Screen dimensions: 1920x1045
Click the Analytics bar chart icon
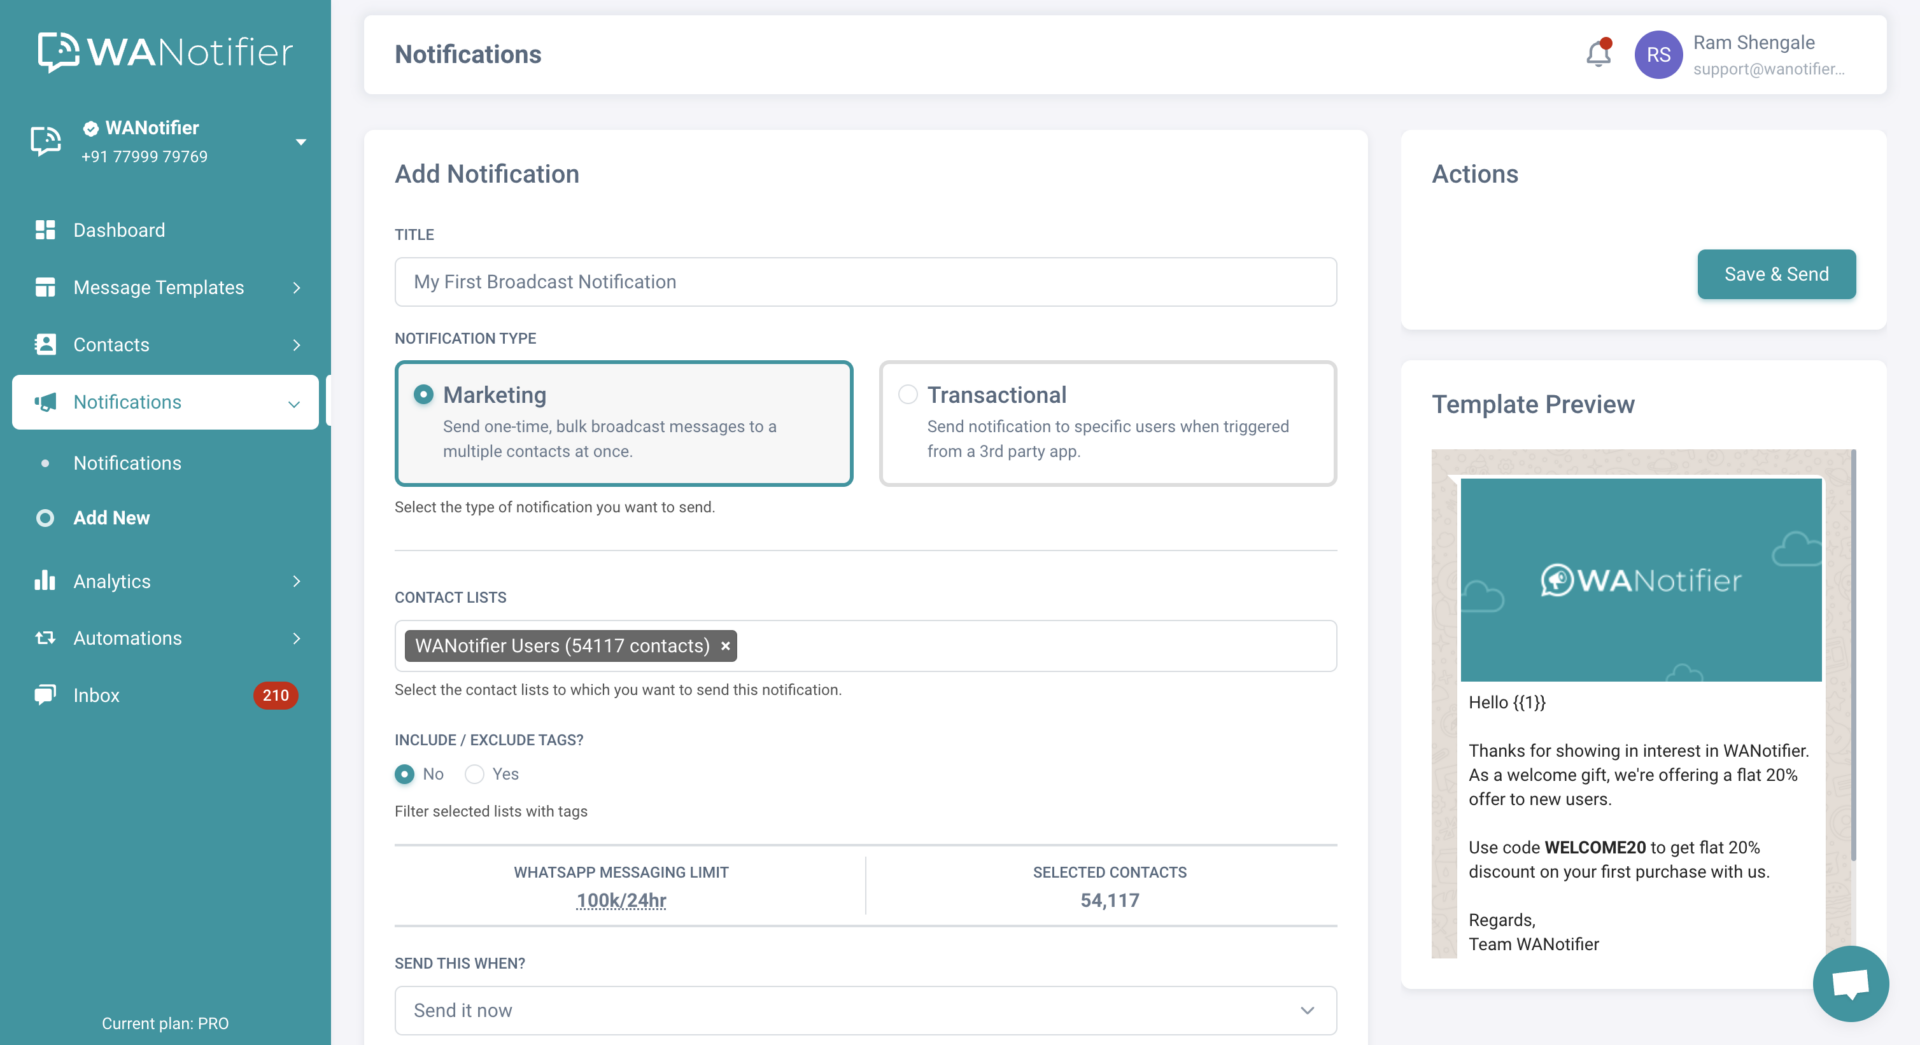point(45,581)
